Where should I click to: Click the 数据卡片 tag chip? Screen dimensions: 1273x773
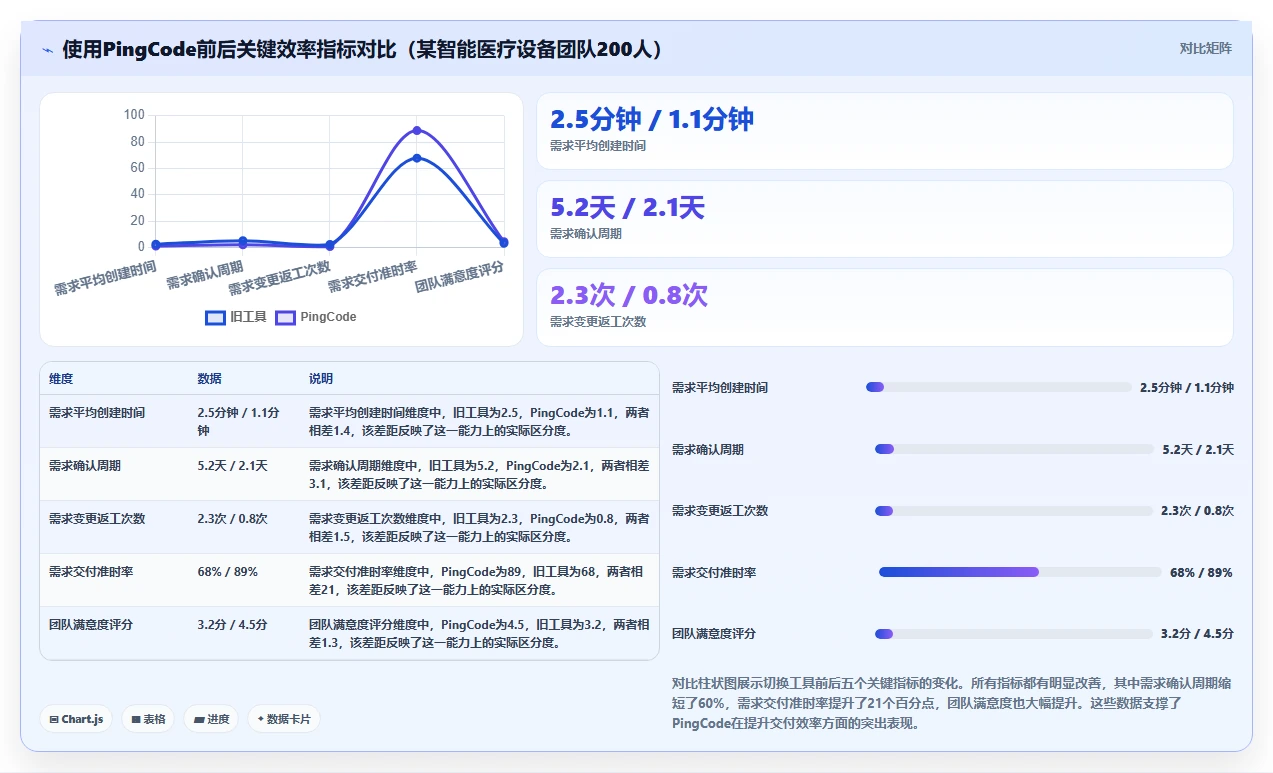point(284,719)
